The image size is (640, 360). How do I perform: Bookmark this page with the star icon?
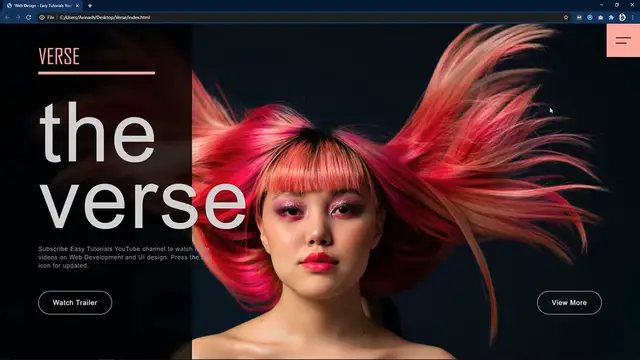tap(566, 18)
